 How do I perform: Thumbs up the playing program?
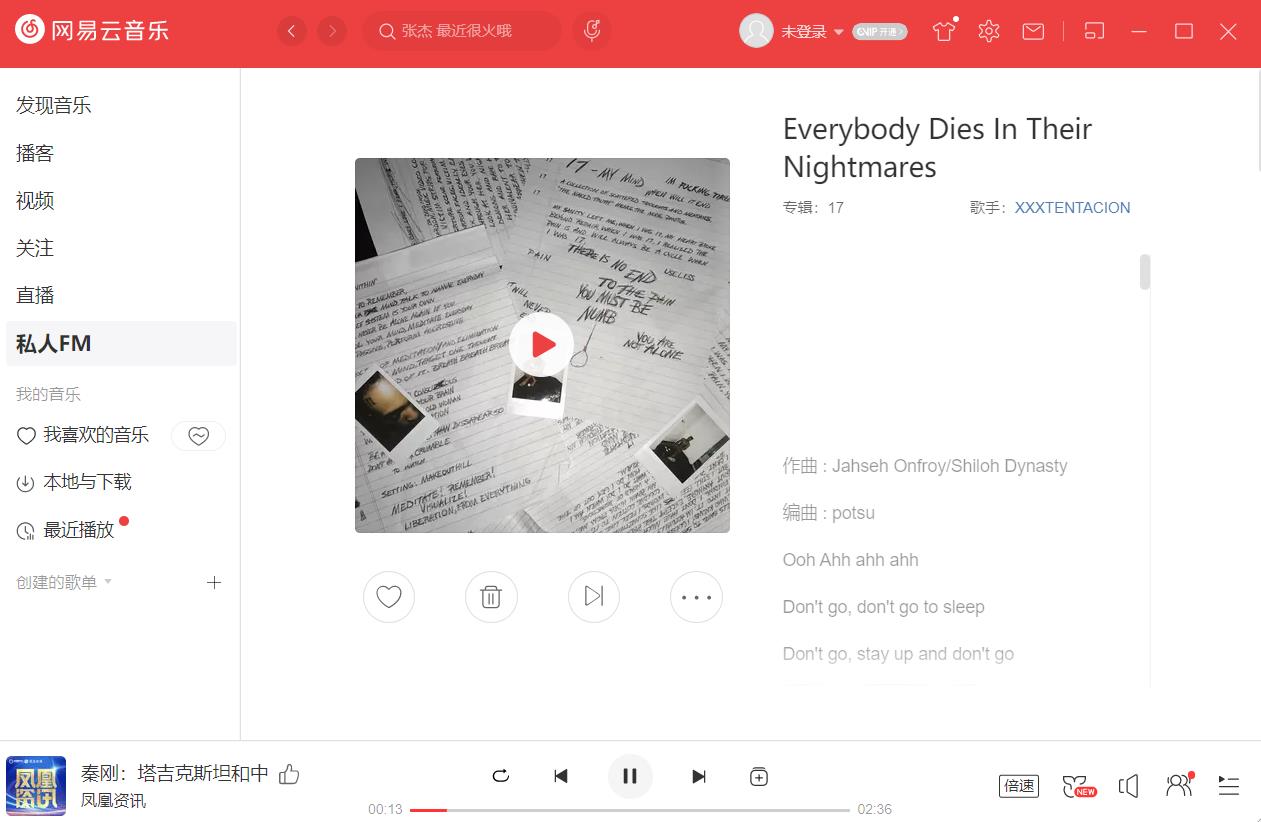289,774
